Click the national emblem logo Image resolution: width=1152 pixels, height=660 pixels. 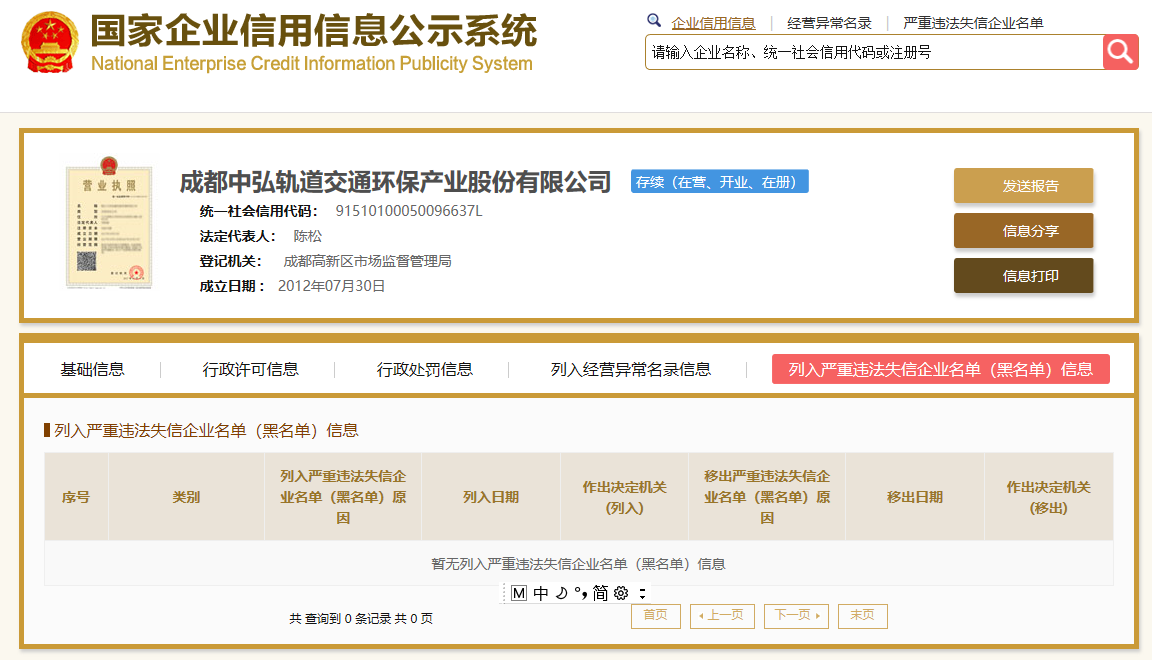[x=50, y=42]
